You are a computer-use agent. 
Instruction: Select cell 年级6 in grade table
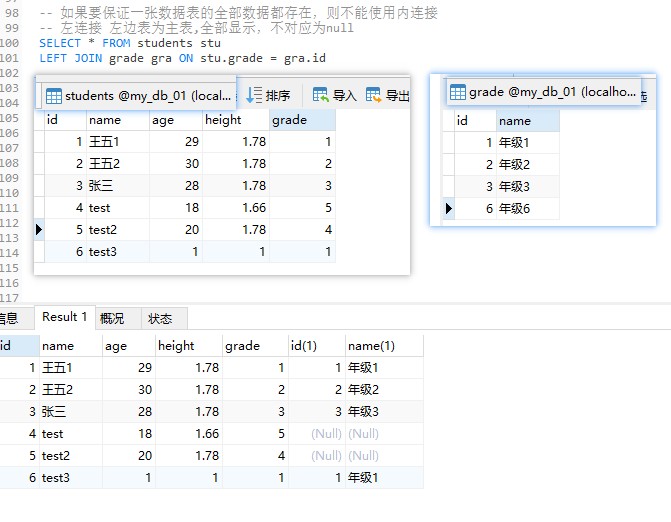click(528, 209)
